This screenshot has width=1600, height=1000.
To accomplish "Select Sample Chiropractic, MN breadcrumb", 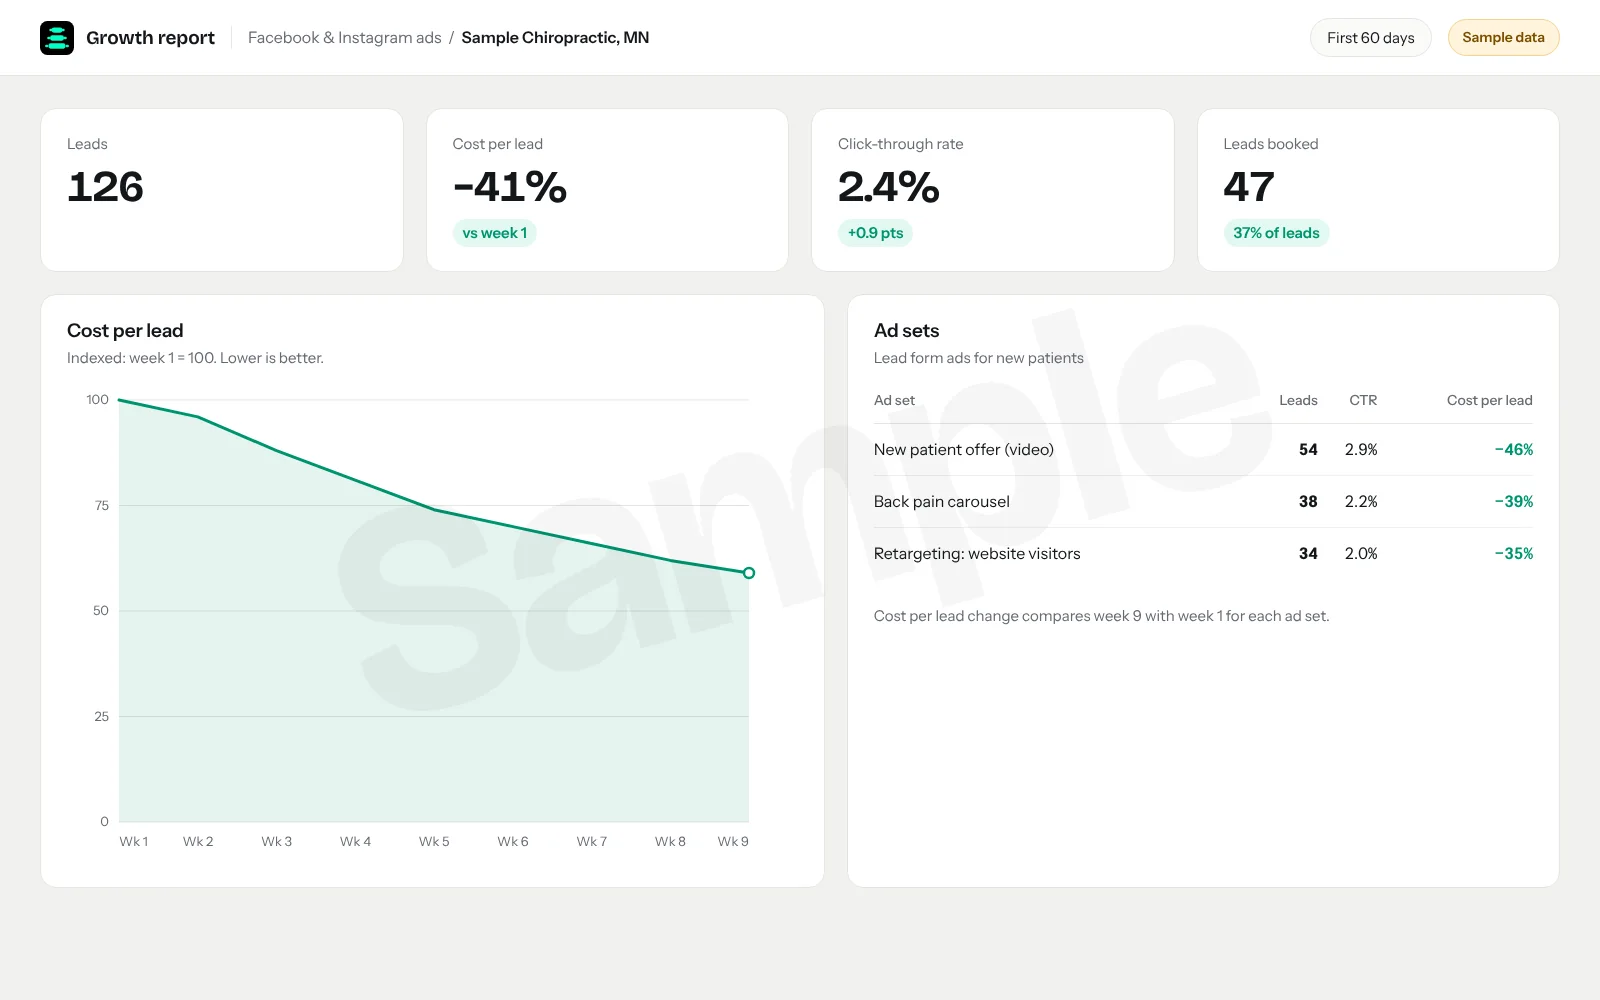I will 555,38.
